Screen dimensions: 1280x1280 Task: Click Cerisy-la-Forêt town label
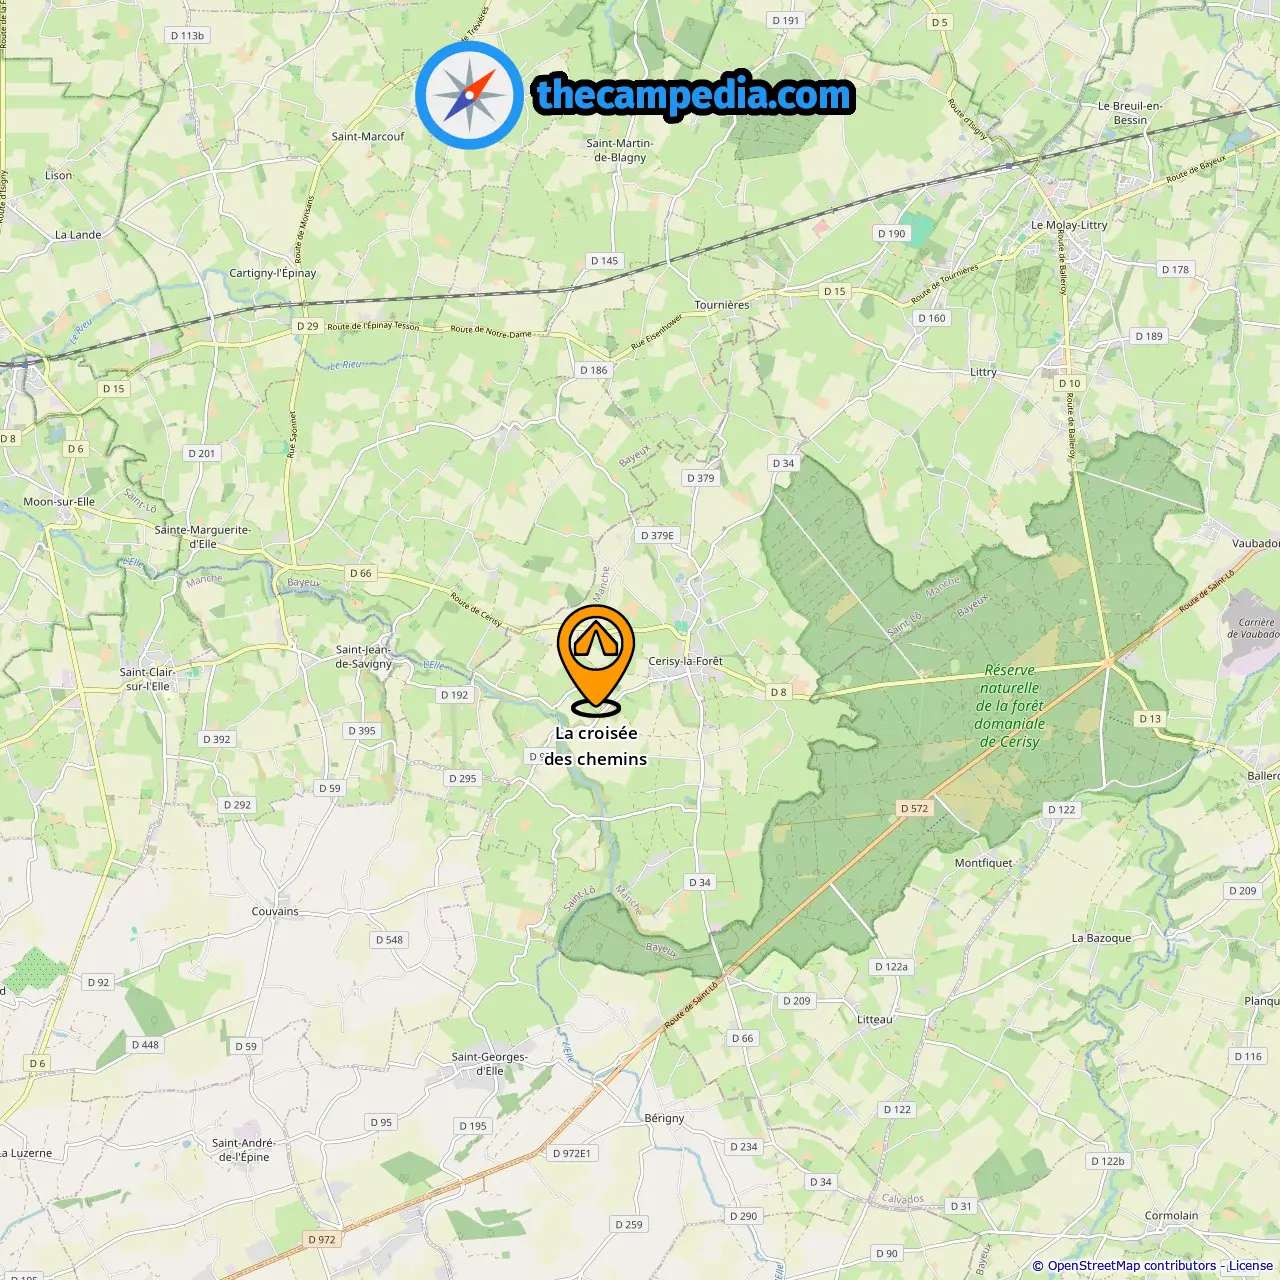pyautogui.click(x=685, y=661)
